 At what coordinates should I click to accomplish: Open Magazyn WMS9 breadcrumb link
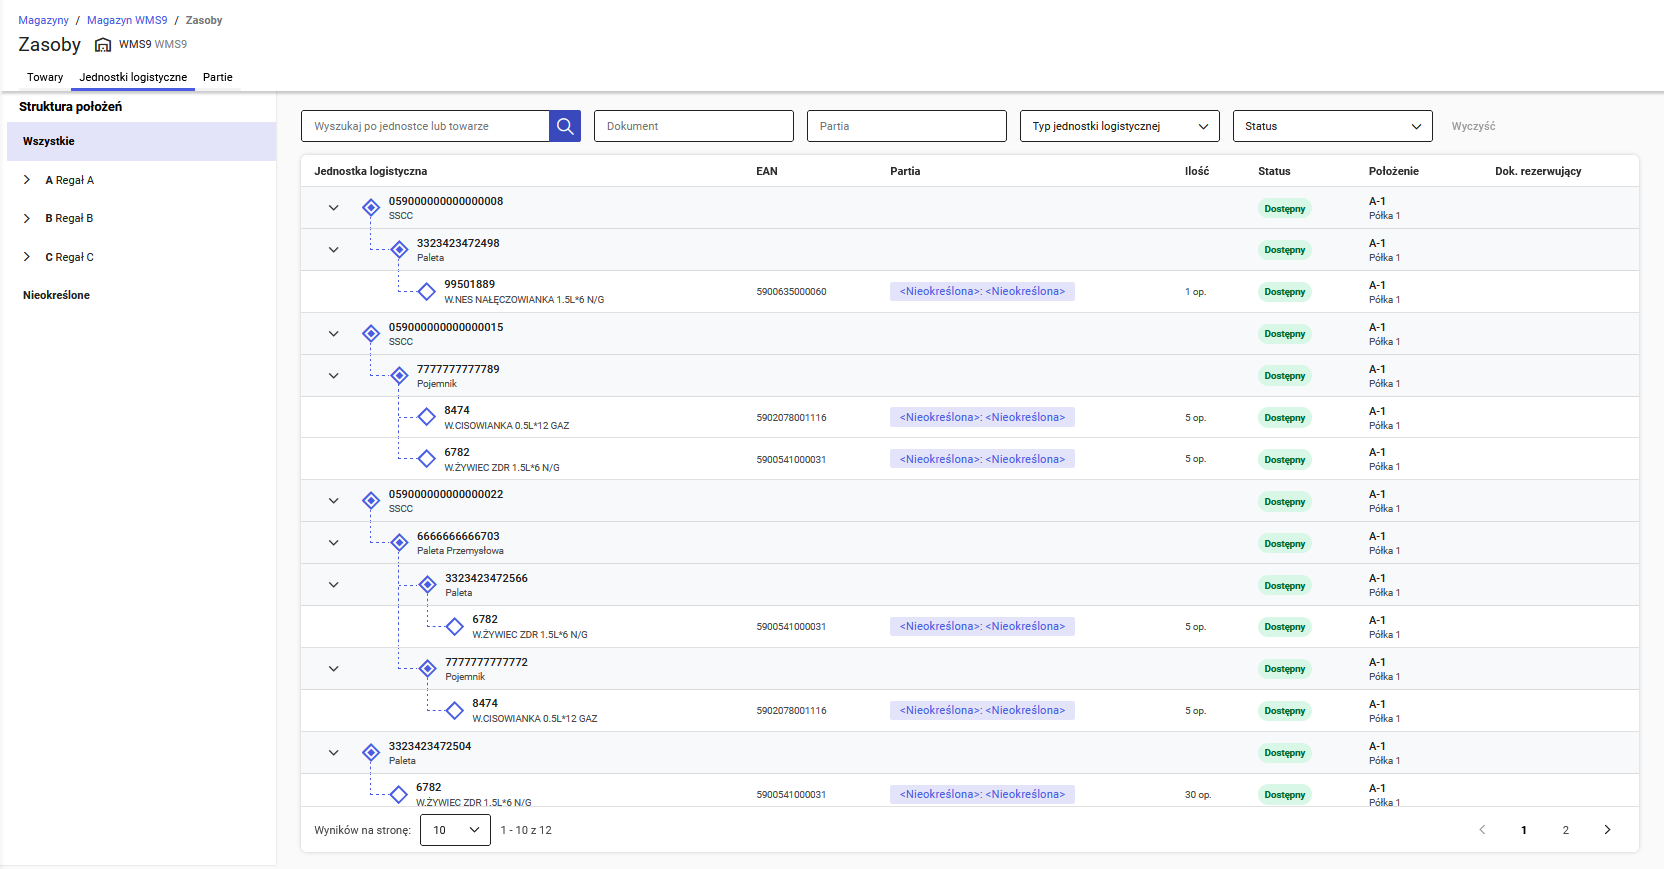pyautogui.click(x=127, y=20)
